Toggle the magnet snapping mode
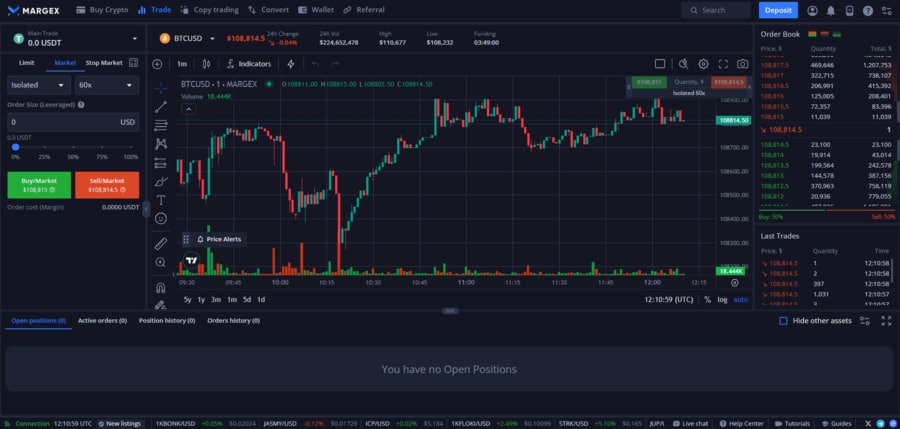Image resolution: width=900 pixels, height=429 pixels. [x=161, y=287]
